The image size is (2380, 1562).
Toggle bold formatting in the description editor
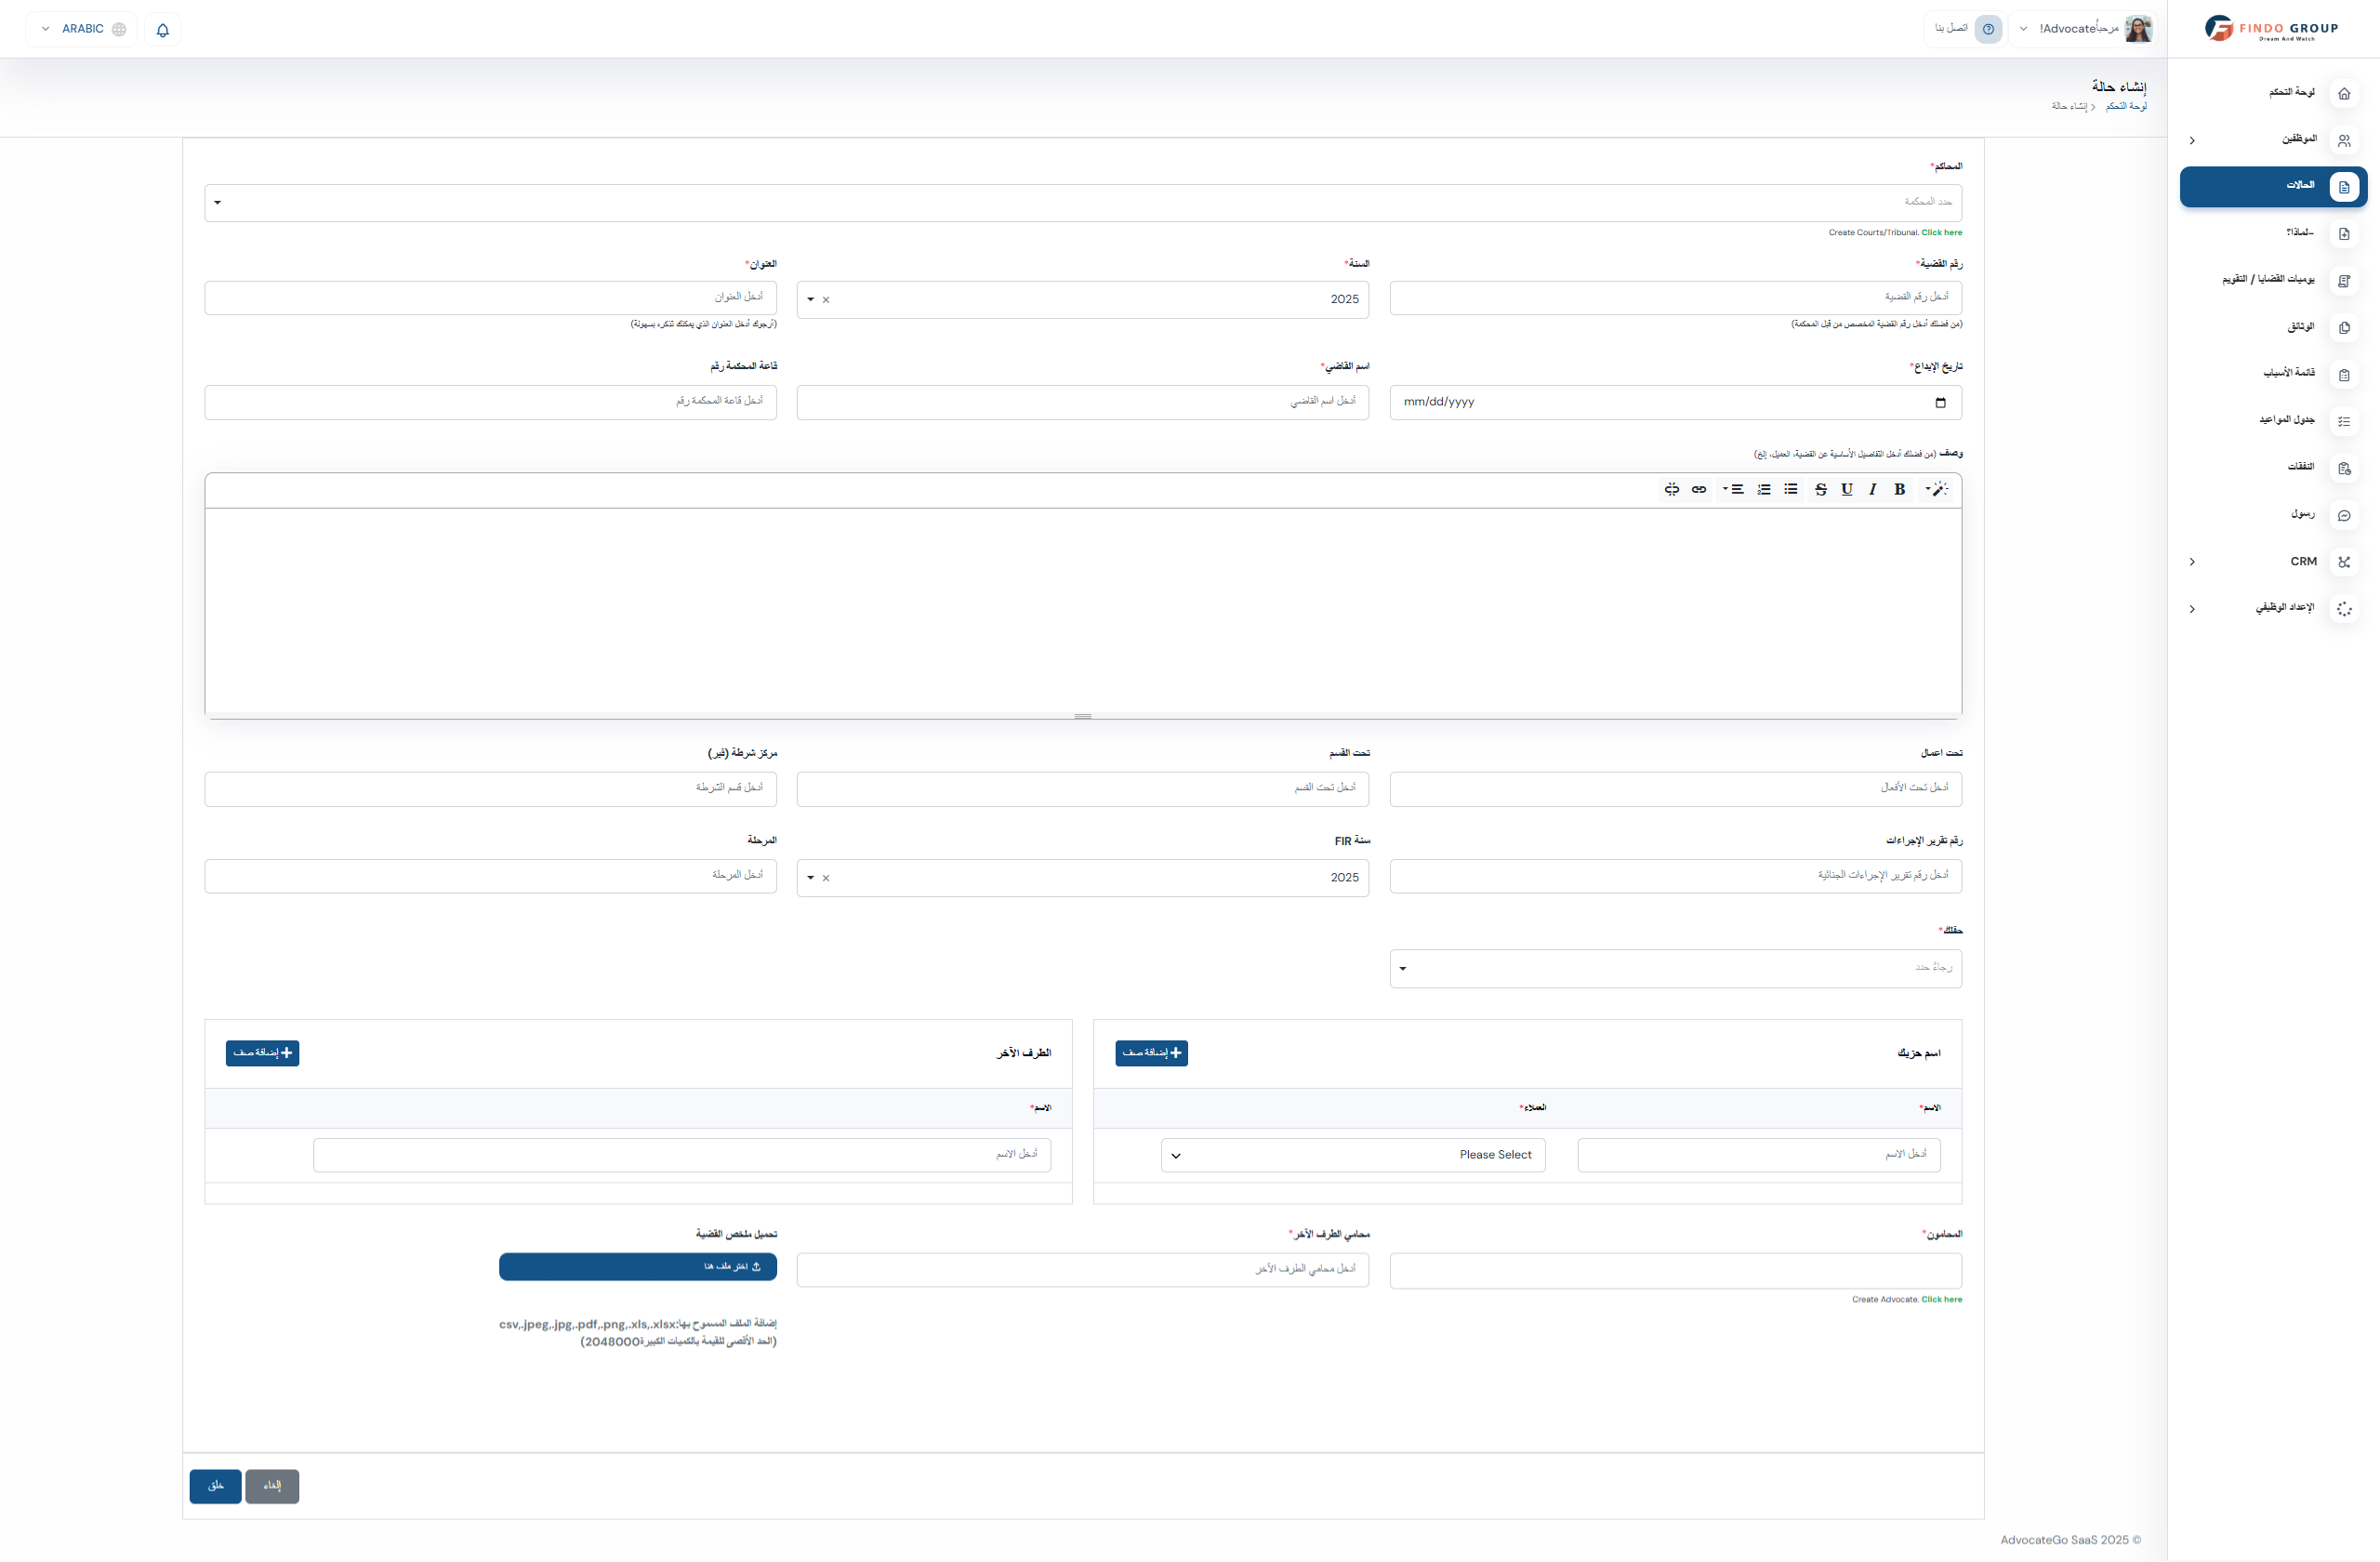1899,489
